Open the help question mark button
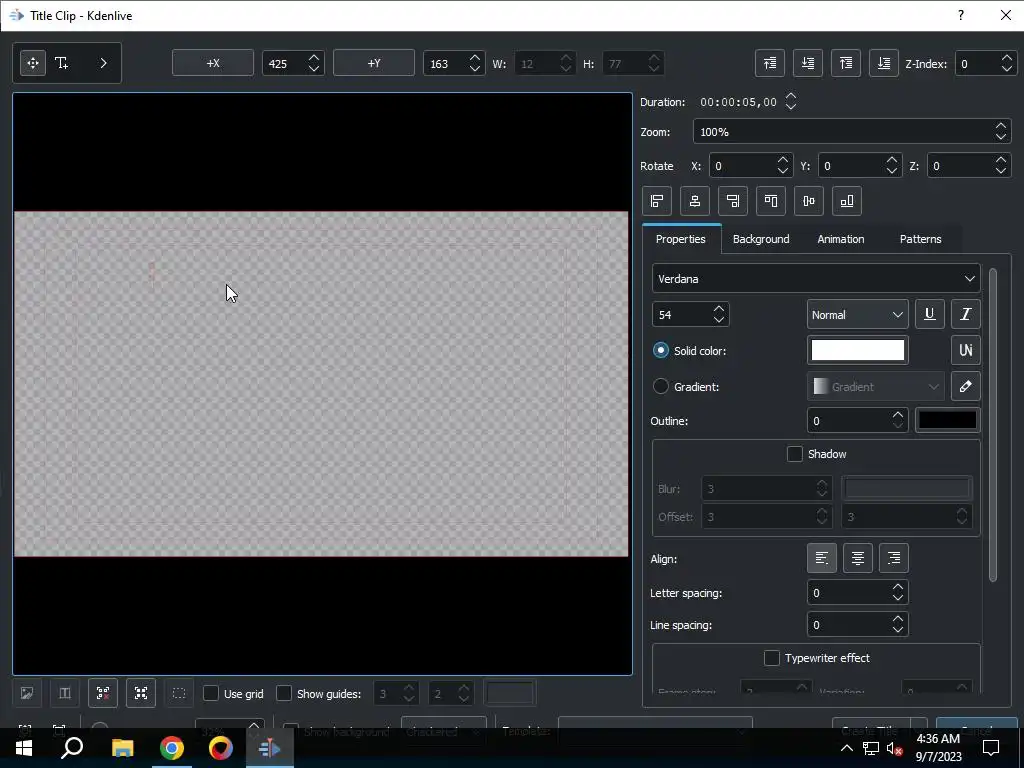 coord(961,15)
